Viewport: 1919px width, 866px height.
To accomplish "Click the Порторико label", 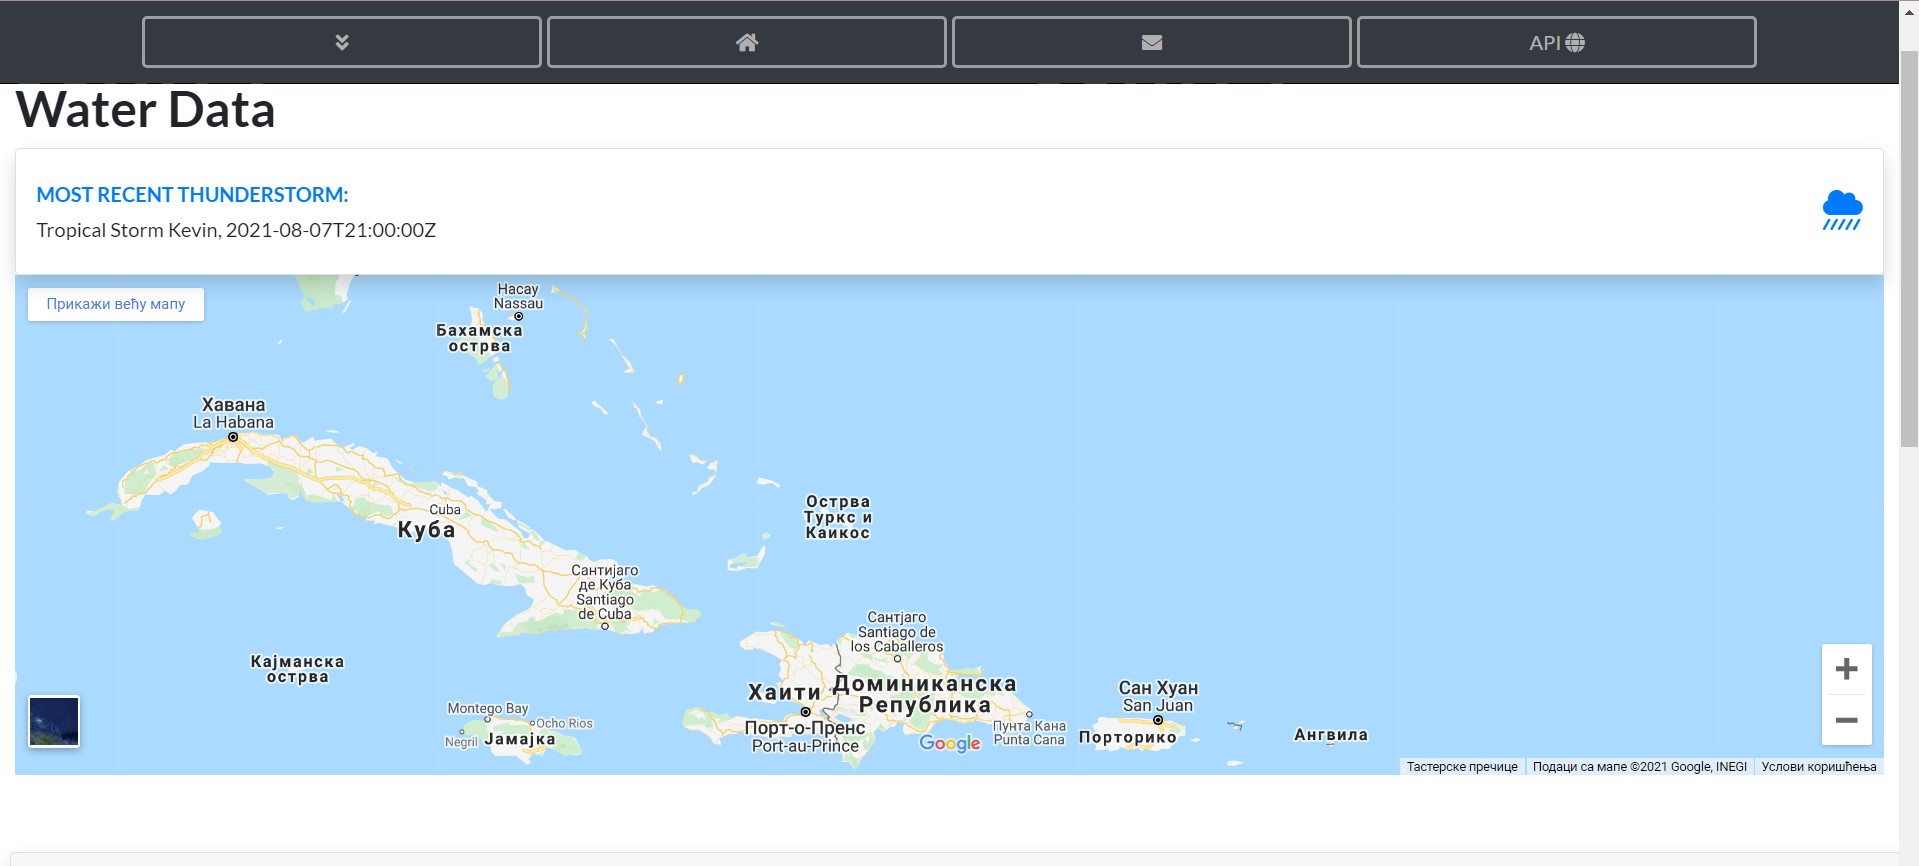I will pos(1128,738).
